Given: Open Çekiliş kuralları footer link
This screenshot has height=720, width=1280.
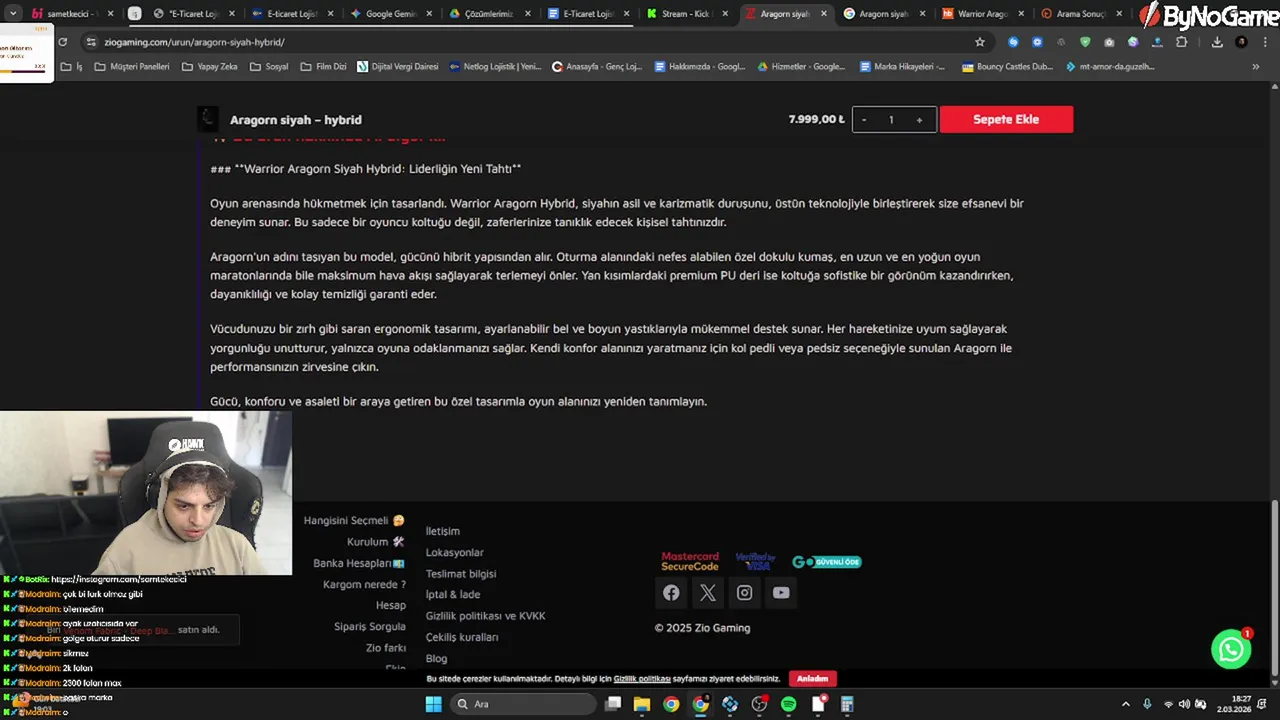Looking at the screenshot, I should click(x=462, y=637).
